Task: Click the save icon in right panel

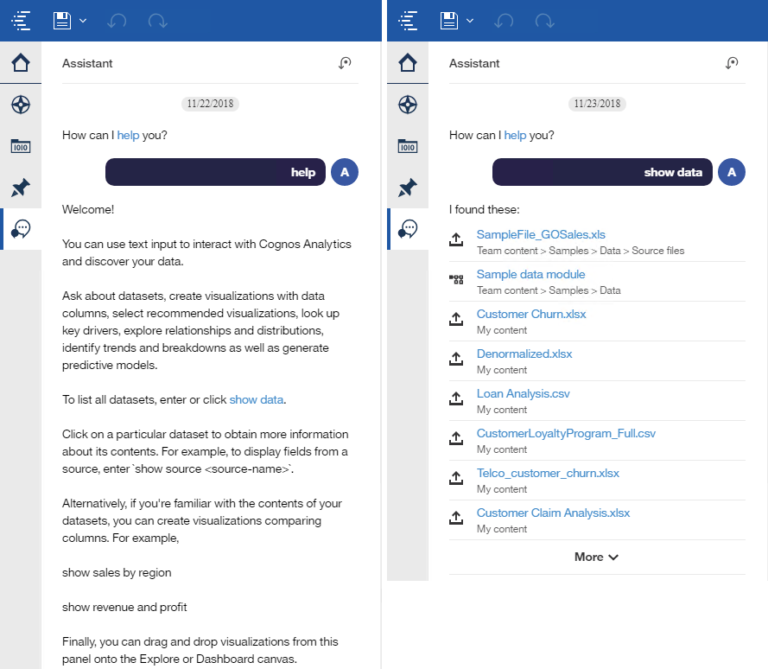Action: click(449, 21)
